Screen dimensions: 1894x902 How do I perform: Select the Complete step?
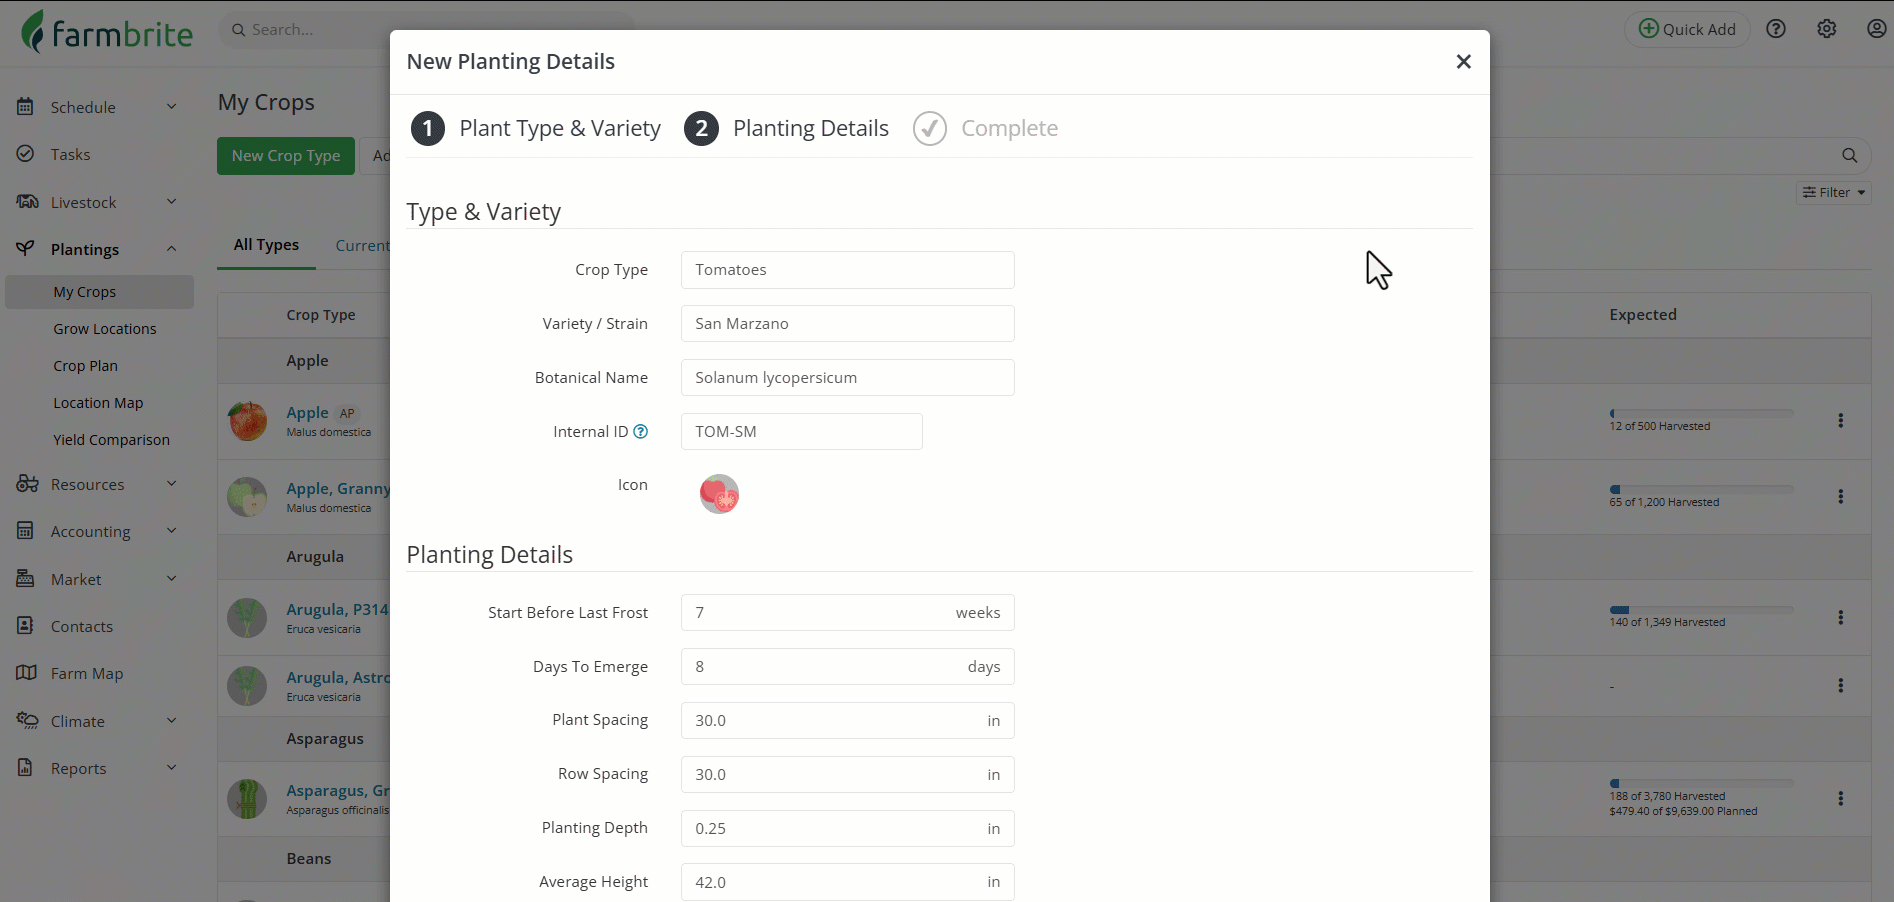(986, 128)
